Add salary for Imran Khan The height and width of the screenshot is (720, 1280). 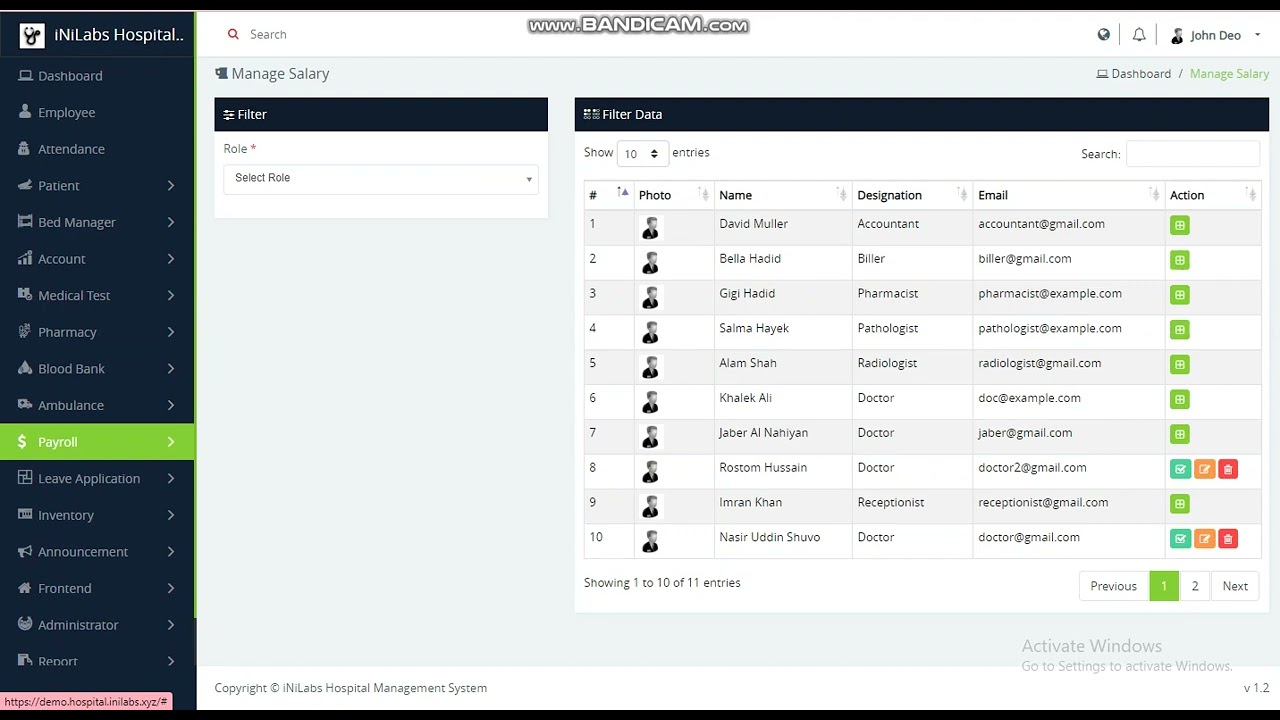(x=1180, y=504)
